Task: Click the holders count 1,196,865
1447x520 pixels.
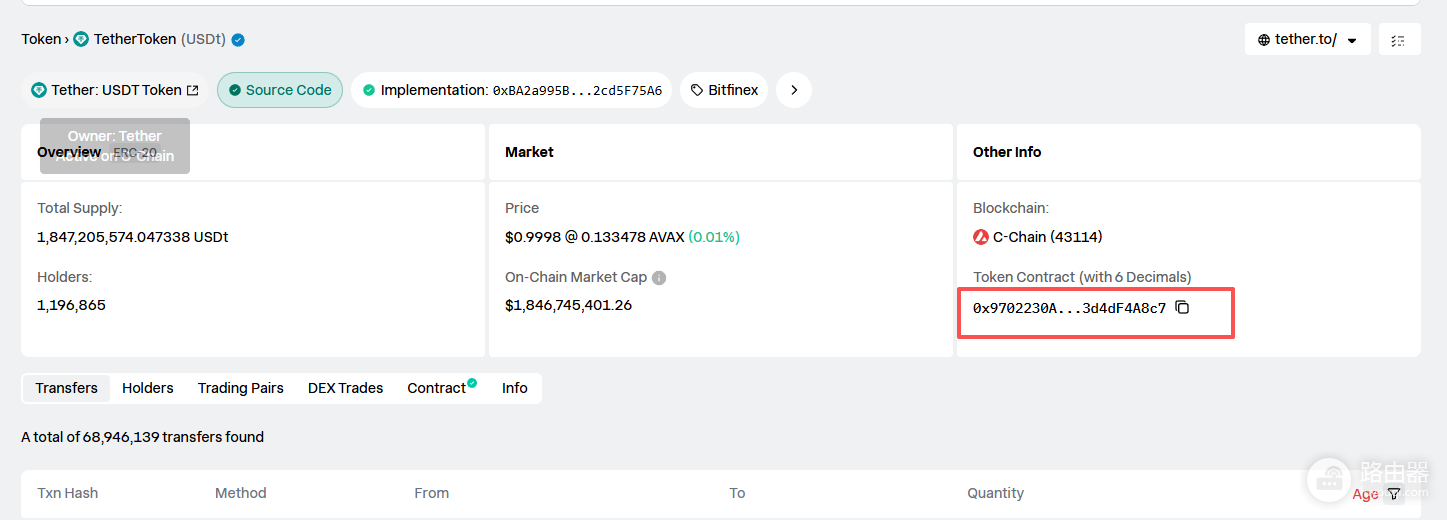Action: 71,305
